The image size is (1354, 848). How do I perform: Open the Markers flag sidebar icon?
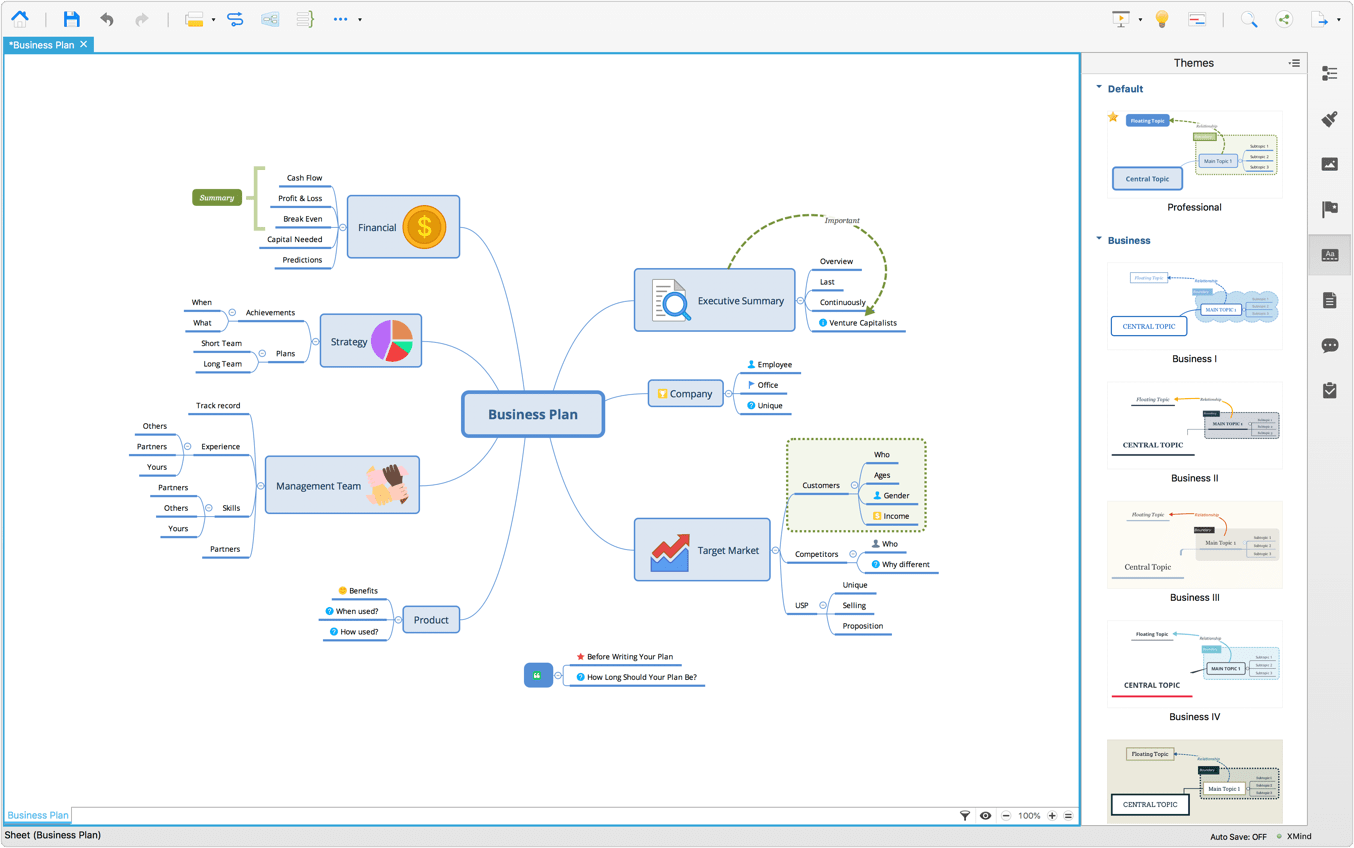point(1329,209)
